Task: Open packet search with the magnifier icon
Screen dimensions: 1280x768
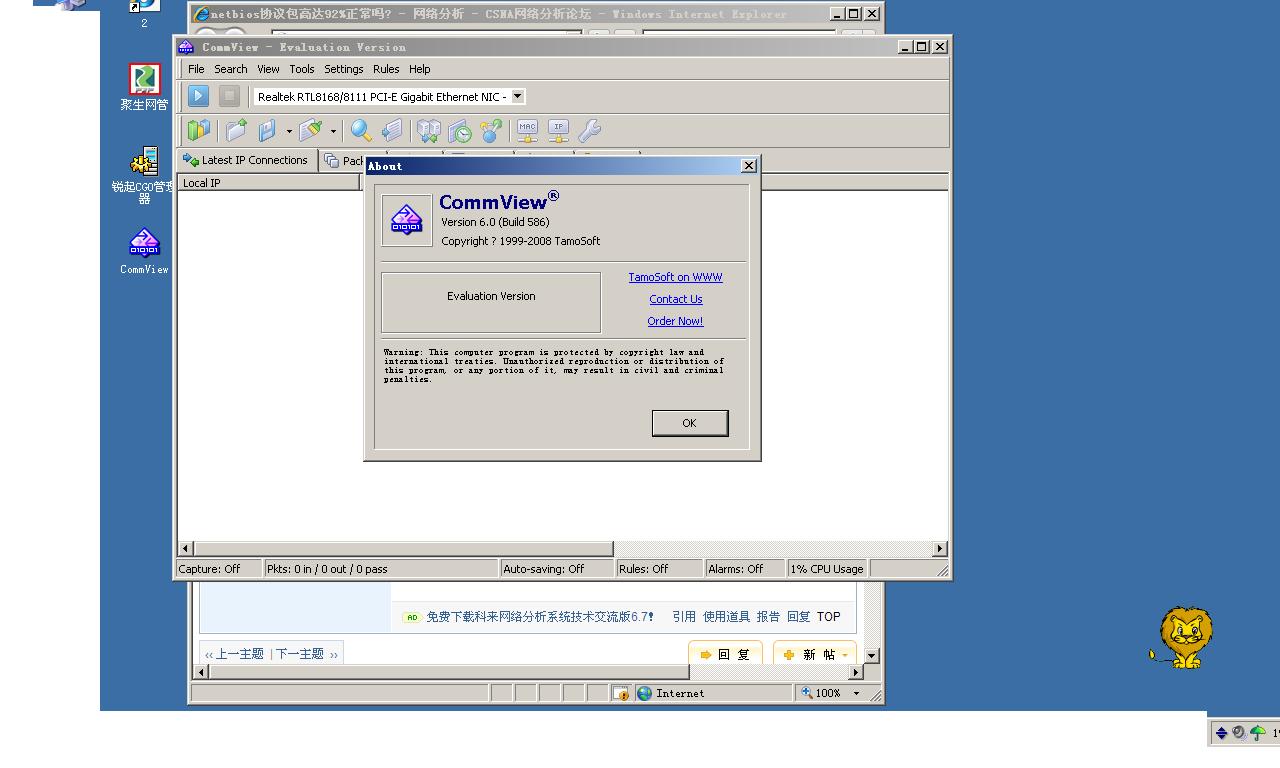Action: 359,130
